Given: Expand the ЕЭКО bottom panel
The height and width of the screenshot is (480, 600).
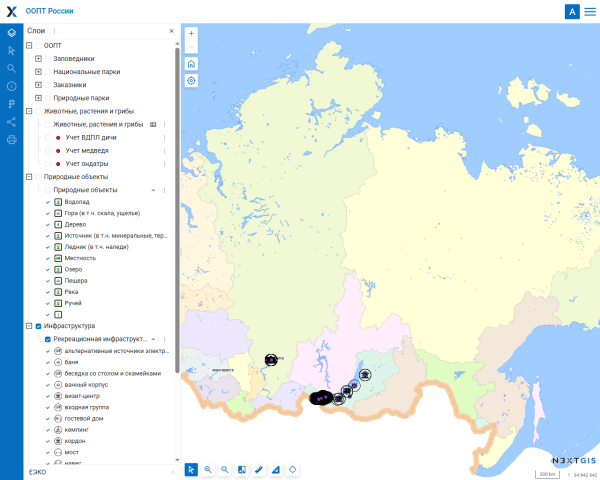Looking at the screenshot, I should click(x=172, y=471).
